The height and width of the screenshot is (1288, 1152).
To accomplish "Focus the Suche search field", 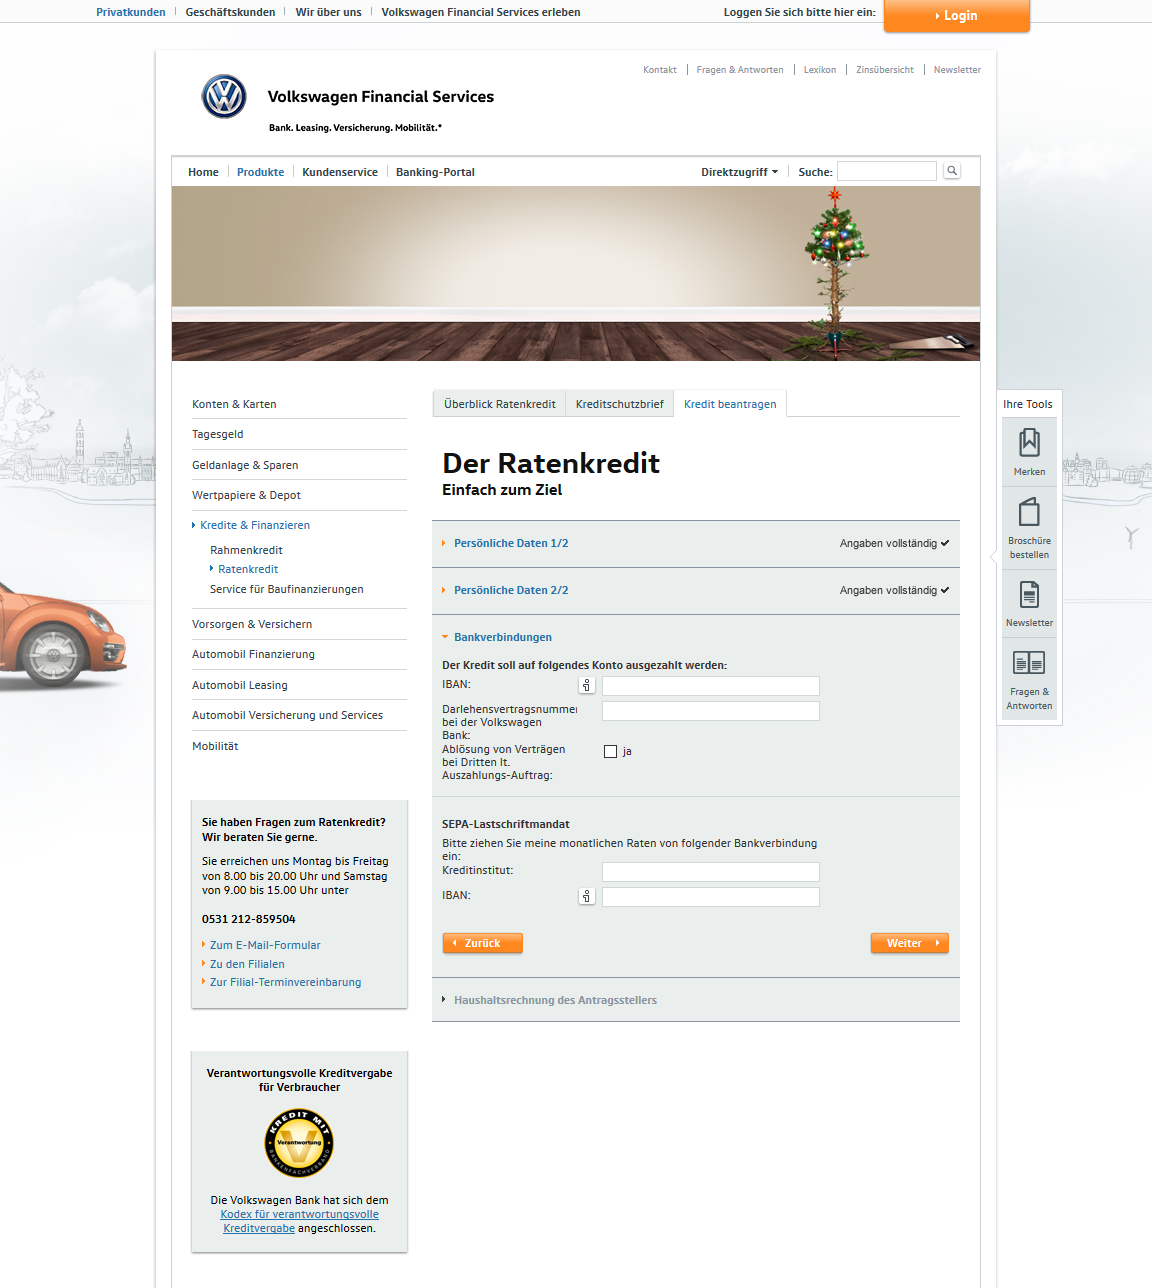I will pyautogui.click(x=887, y=171).
